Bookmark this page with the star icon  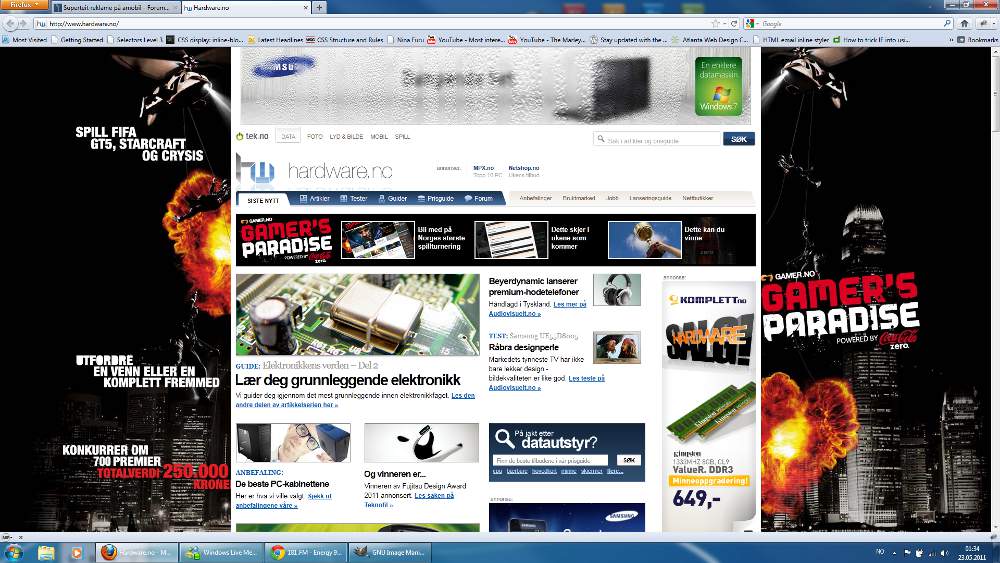click(x=716, y=24)
